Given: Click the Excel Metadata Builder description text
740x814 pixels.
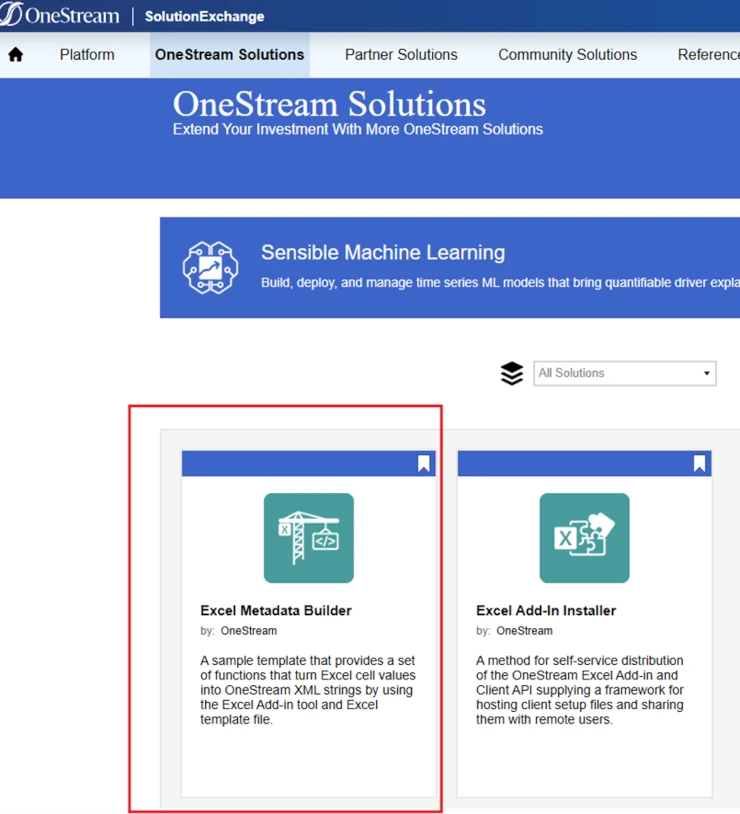Looking at the screenshot, I should click(x=307, y=690).
